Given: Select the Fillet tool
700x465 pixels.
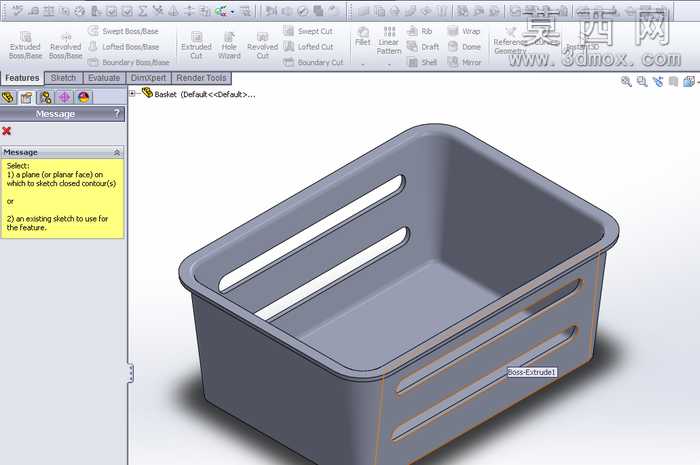Looking at the screenshot, I should pos(362,37).
